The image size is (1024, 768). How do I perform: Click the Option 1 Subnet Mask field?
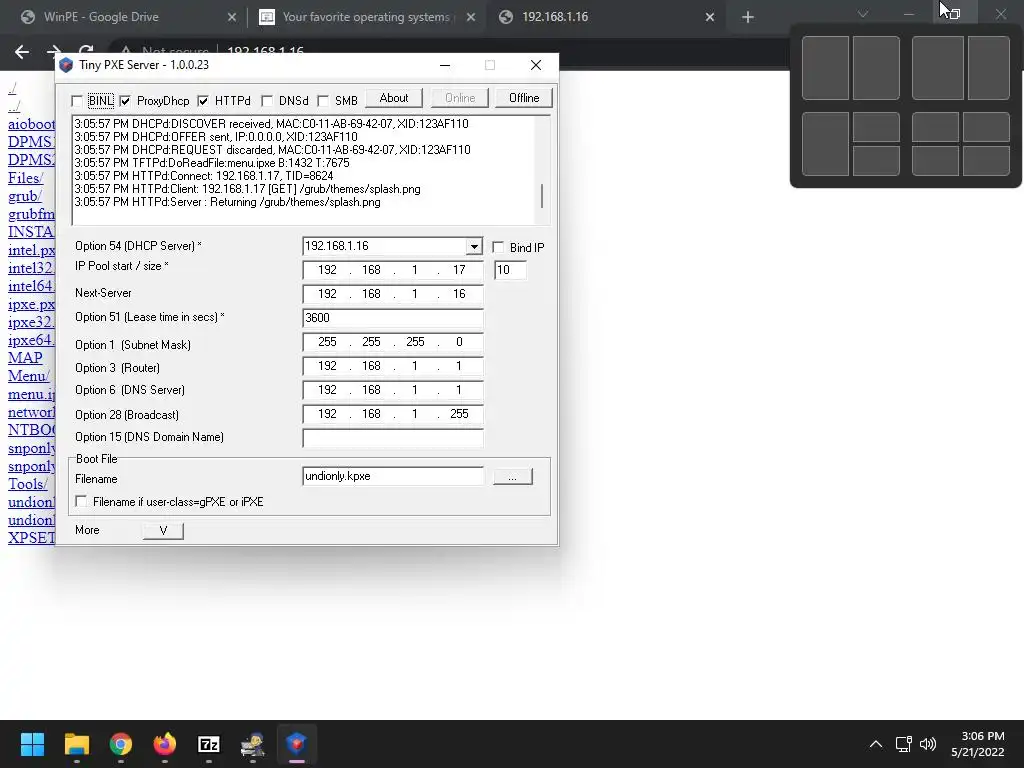(x=392, y=342)
